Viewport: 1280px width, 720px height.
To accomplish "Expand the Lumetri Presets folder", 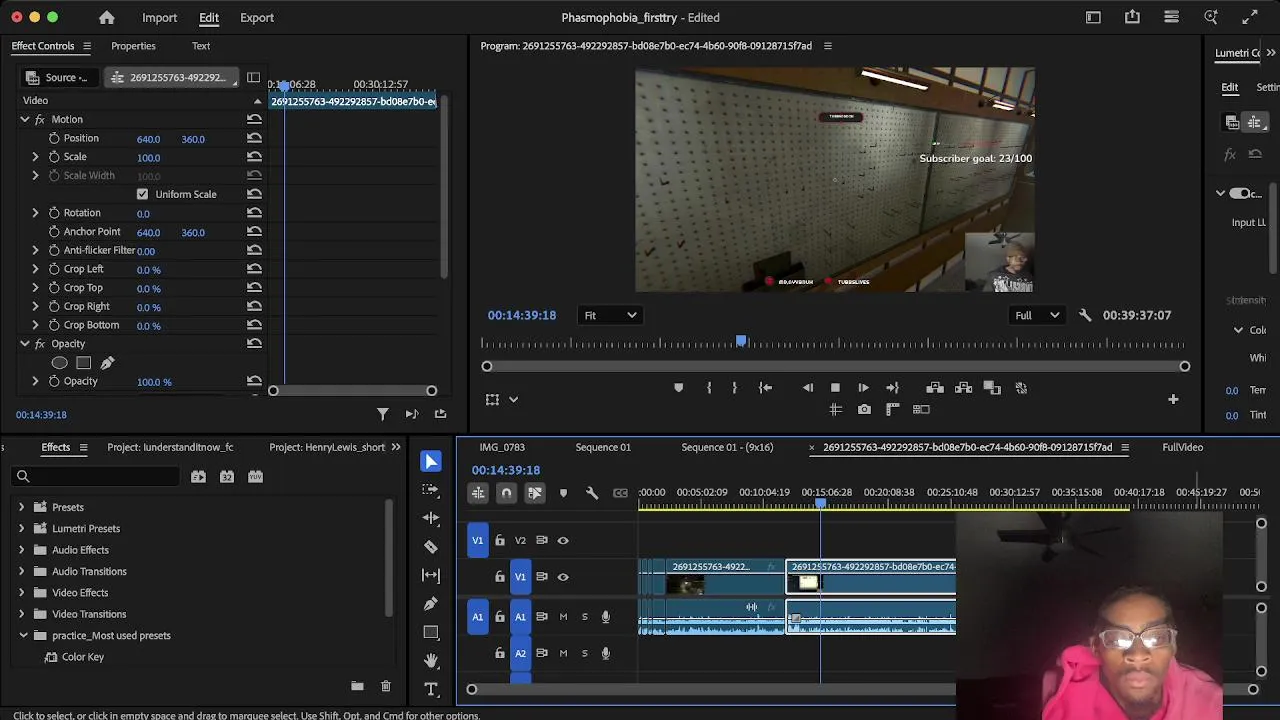I will pos(22,528).
